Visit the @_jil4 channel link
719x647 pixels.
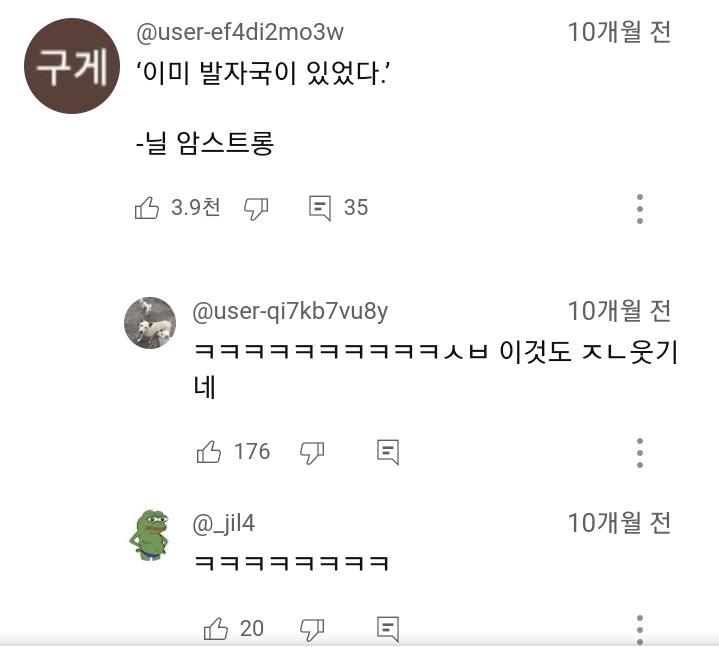point(224,523)
